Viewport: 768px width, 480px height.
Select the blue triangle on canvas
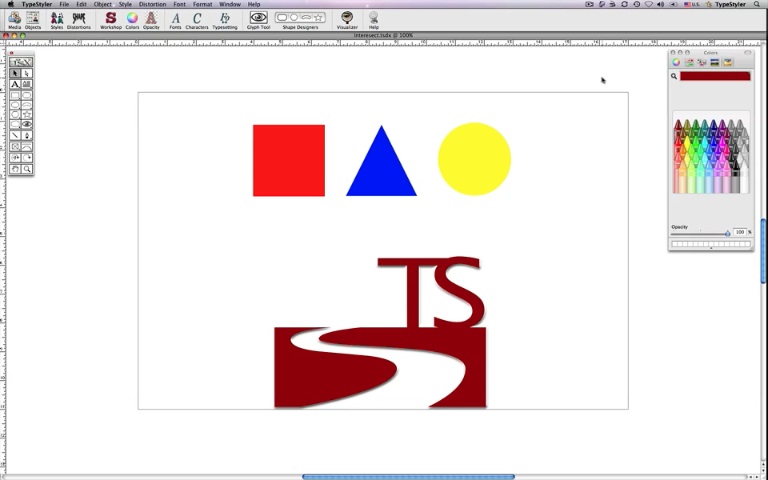click(x=382, y=167)
